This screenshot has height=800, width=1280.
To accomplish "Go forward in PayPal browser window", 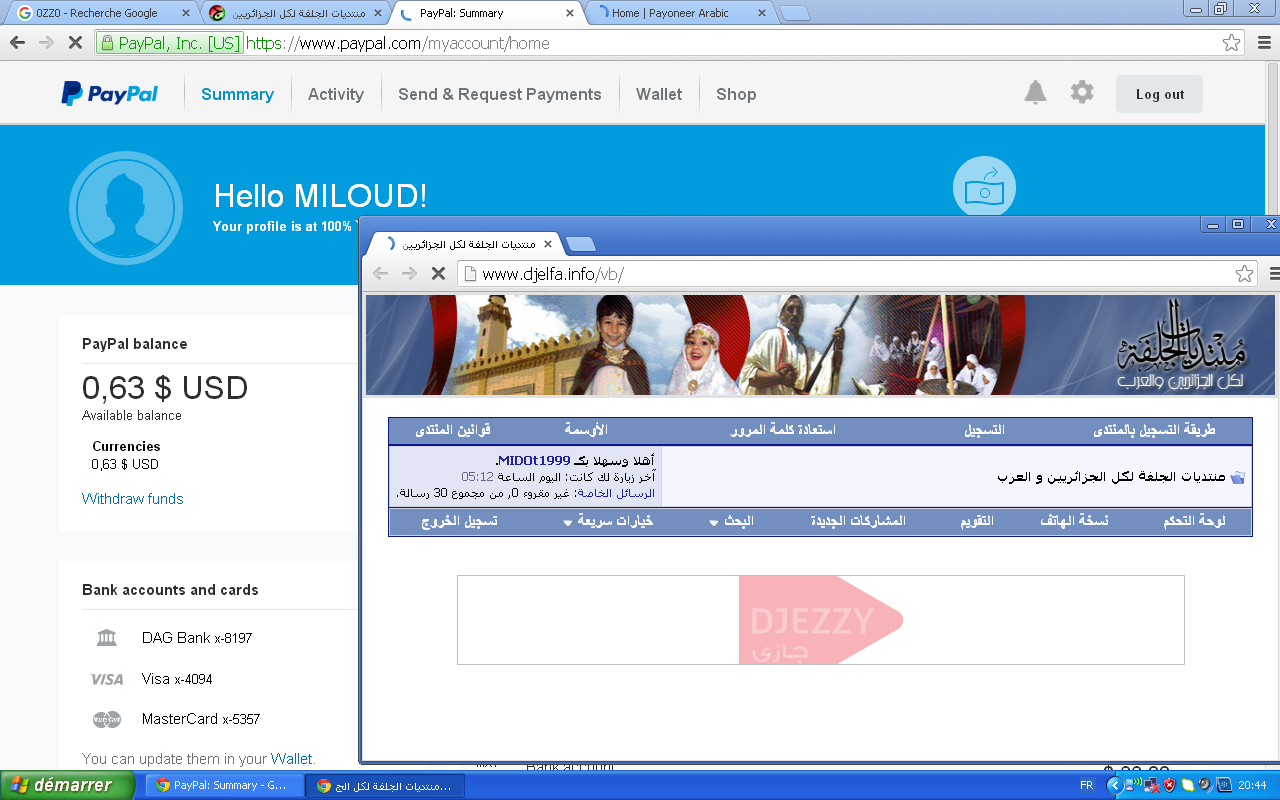I will click(x=46, y=43).
